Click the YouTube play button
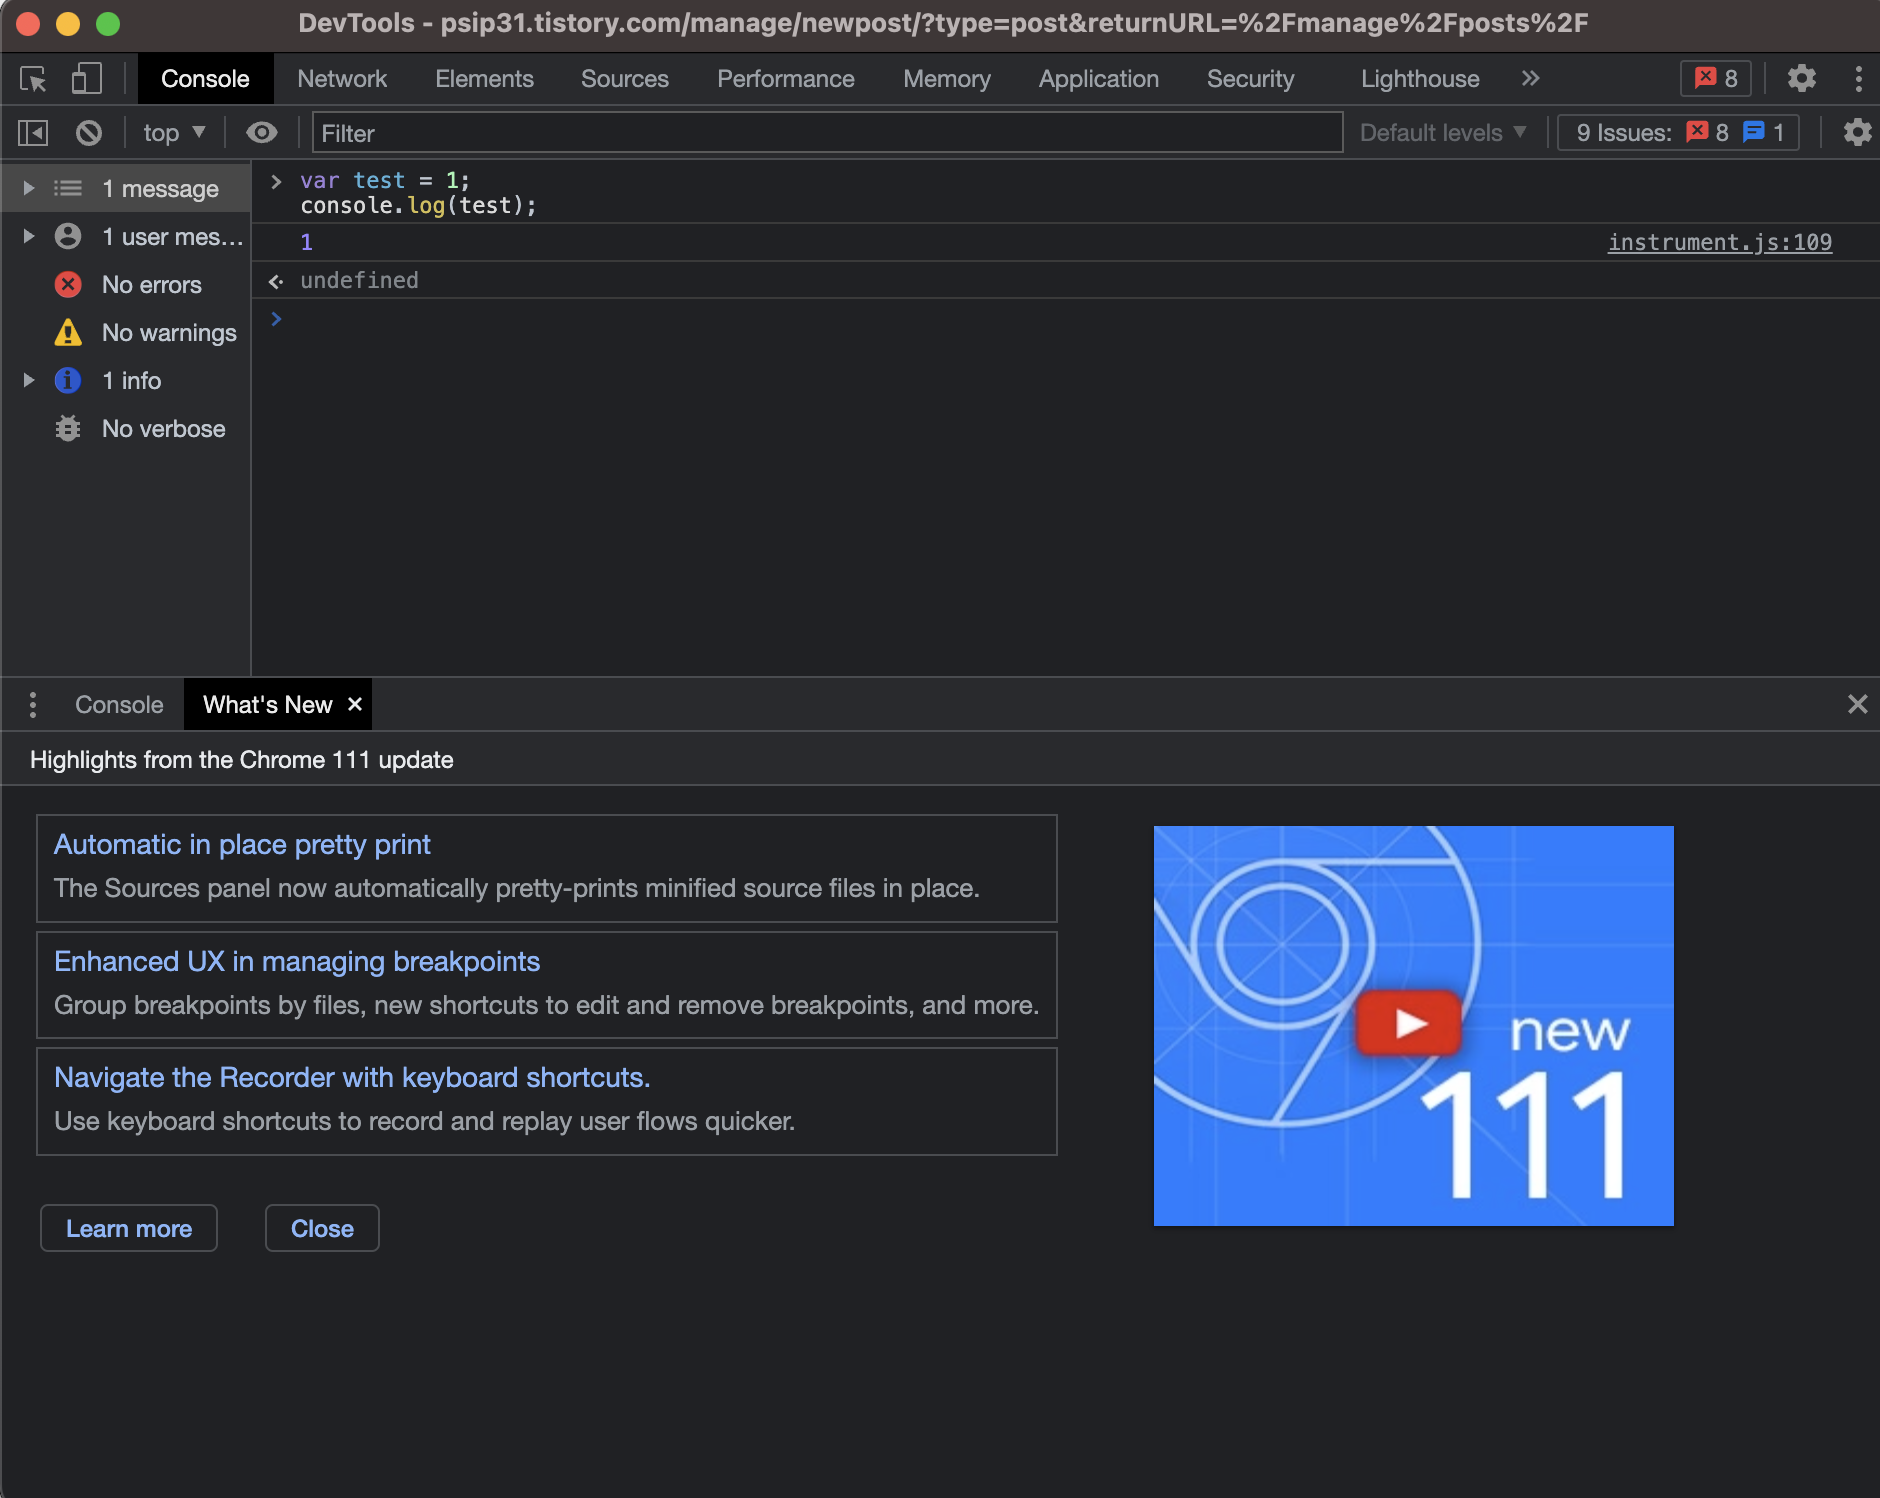This screenshot has width=1880, height=1498. click(1409, 1022)
